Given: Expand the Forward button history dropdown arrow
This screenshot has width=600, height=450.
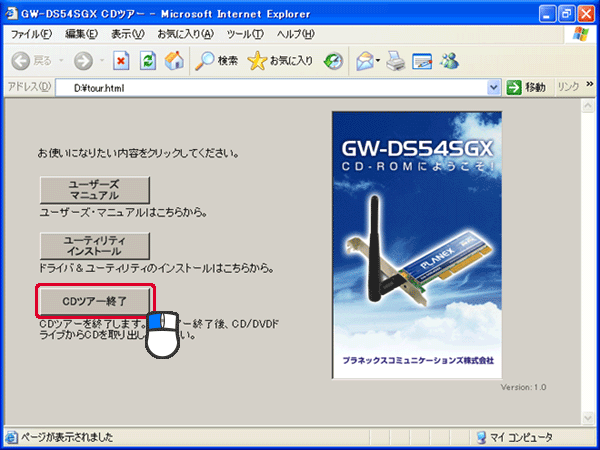Looking at the screenshot, I should click(102, 60).
